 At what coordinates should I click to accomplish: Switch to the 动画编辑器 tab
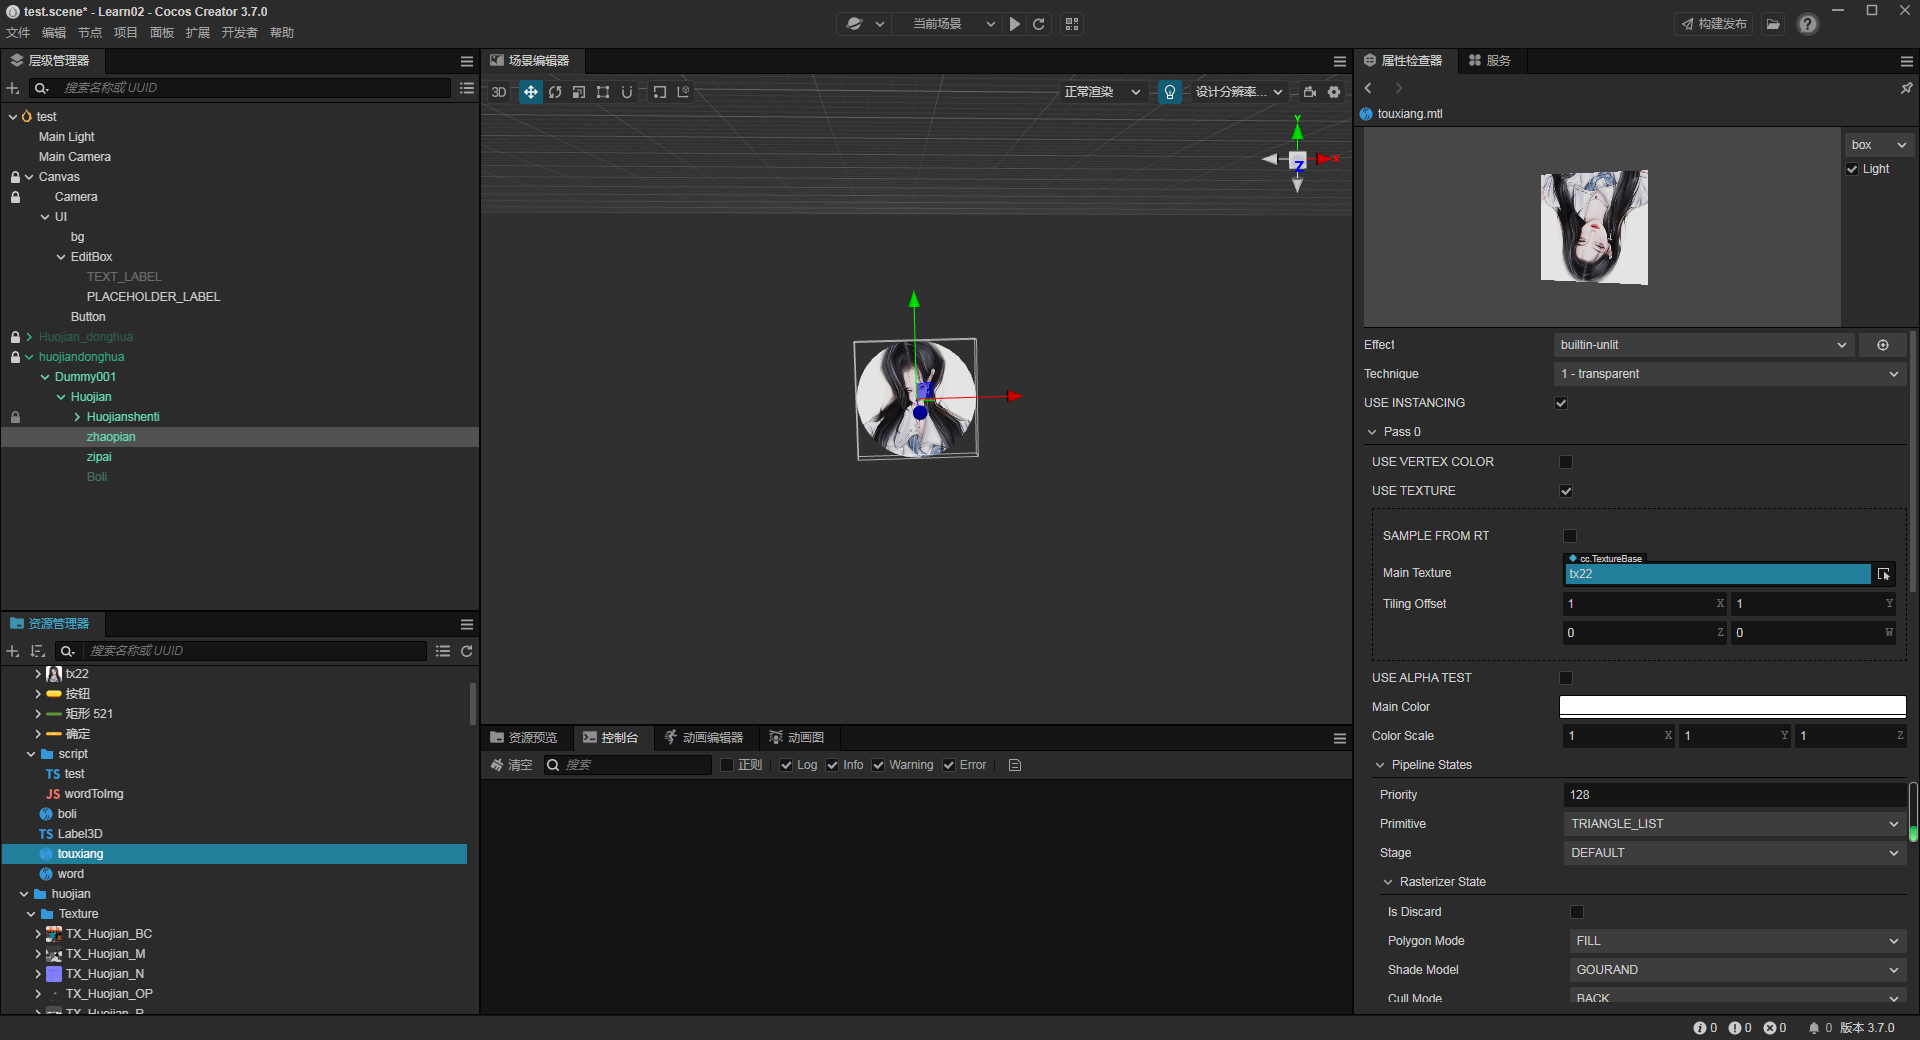(x=704, y=738)
